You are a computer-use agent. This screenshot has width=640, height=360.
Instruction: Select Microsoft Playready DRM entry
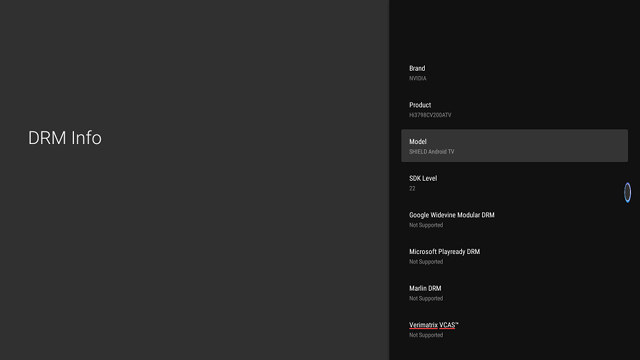[x=514, y=256]
